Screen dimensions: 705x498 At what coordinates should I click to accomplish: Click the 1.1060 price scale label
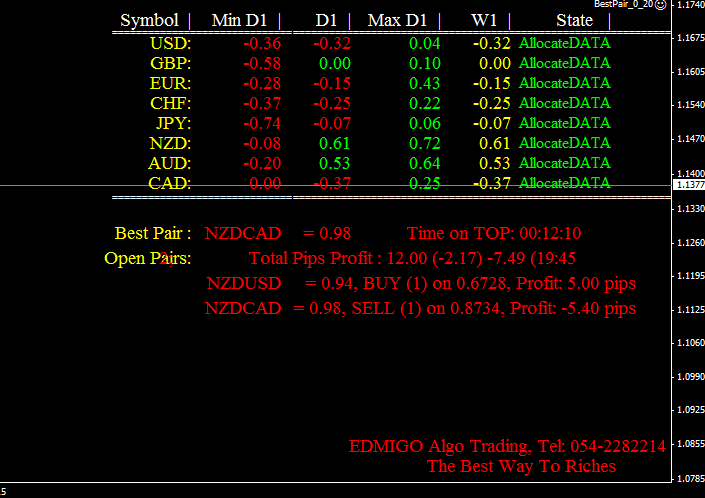691,343
